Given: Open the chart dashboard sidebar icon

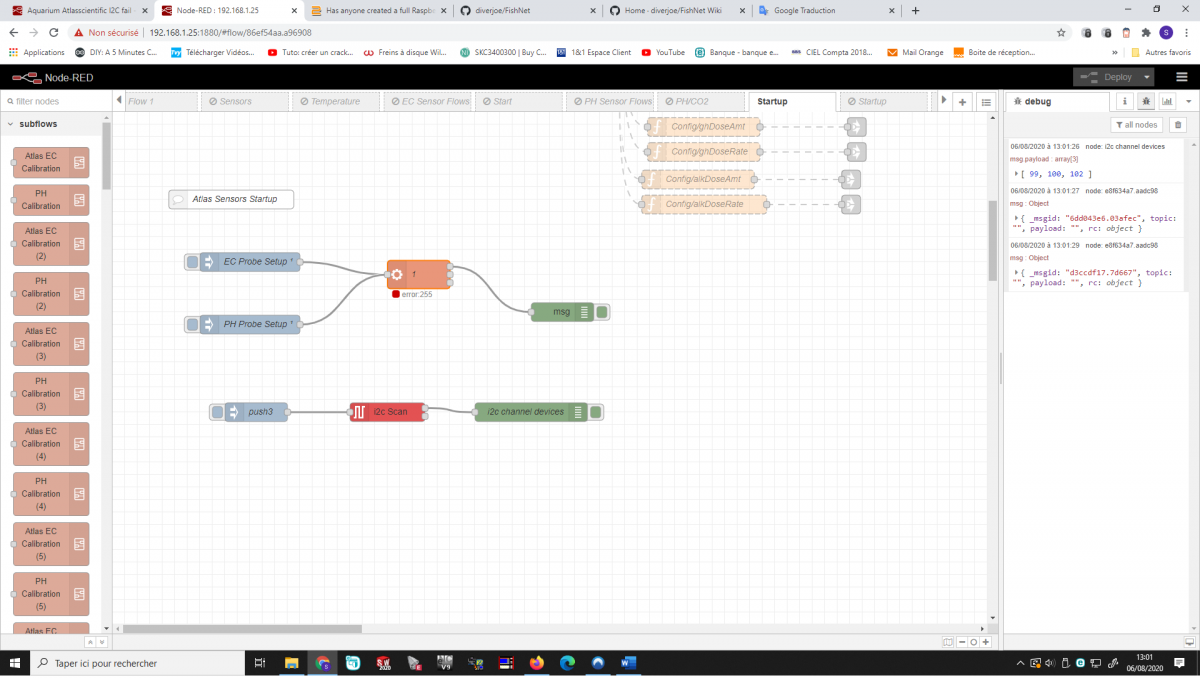Looking at the screenshot, I should coord(1166,101).
